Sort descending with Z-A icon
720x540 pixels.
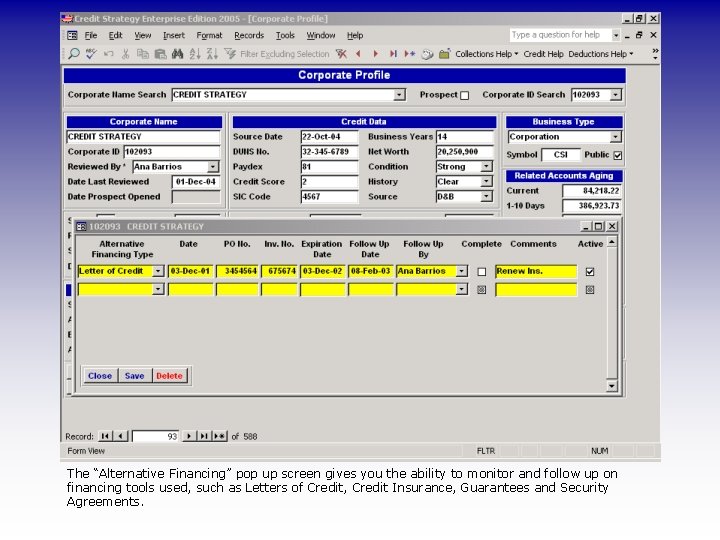click(x=212, y=54)
